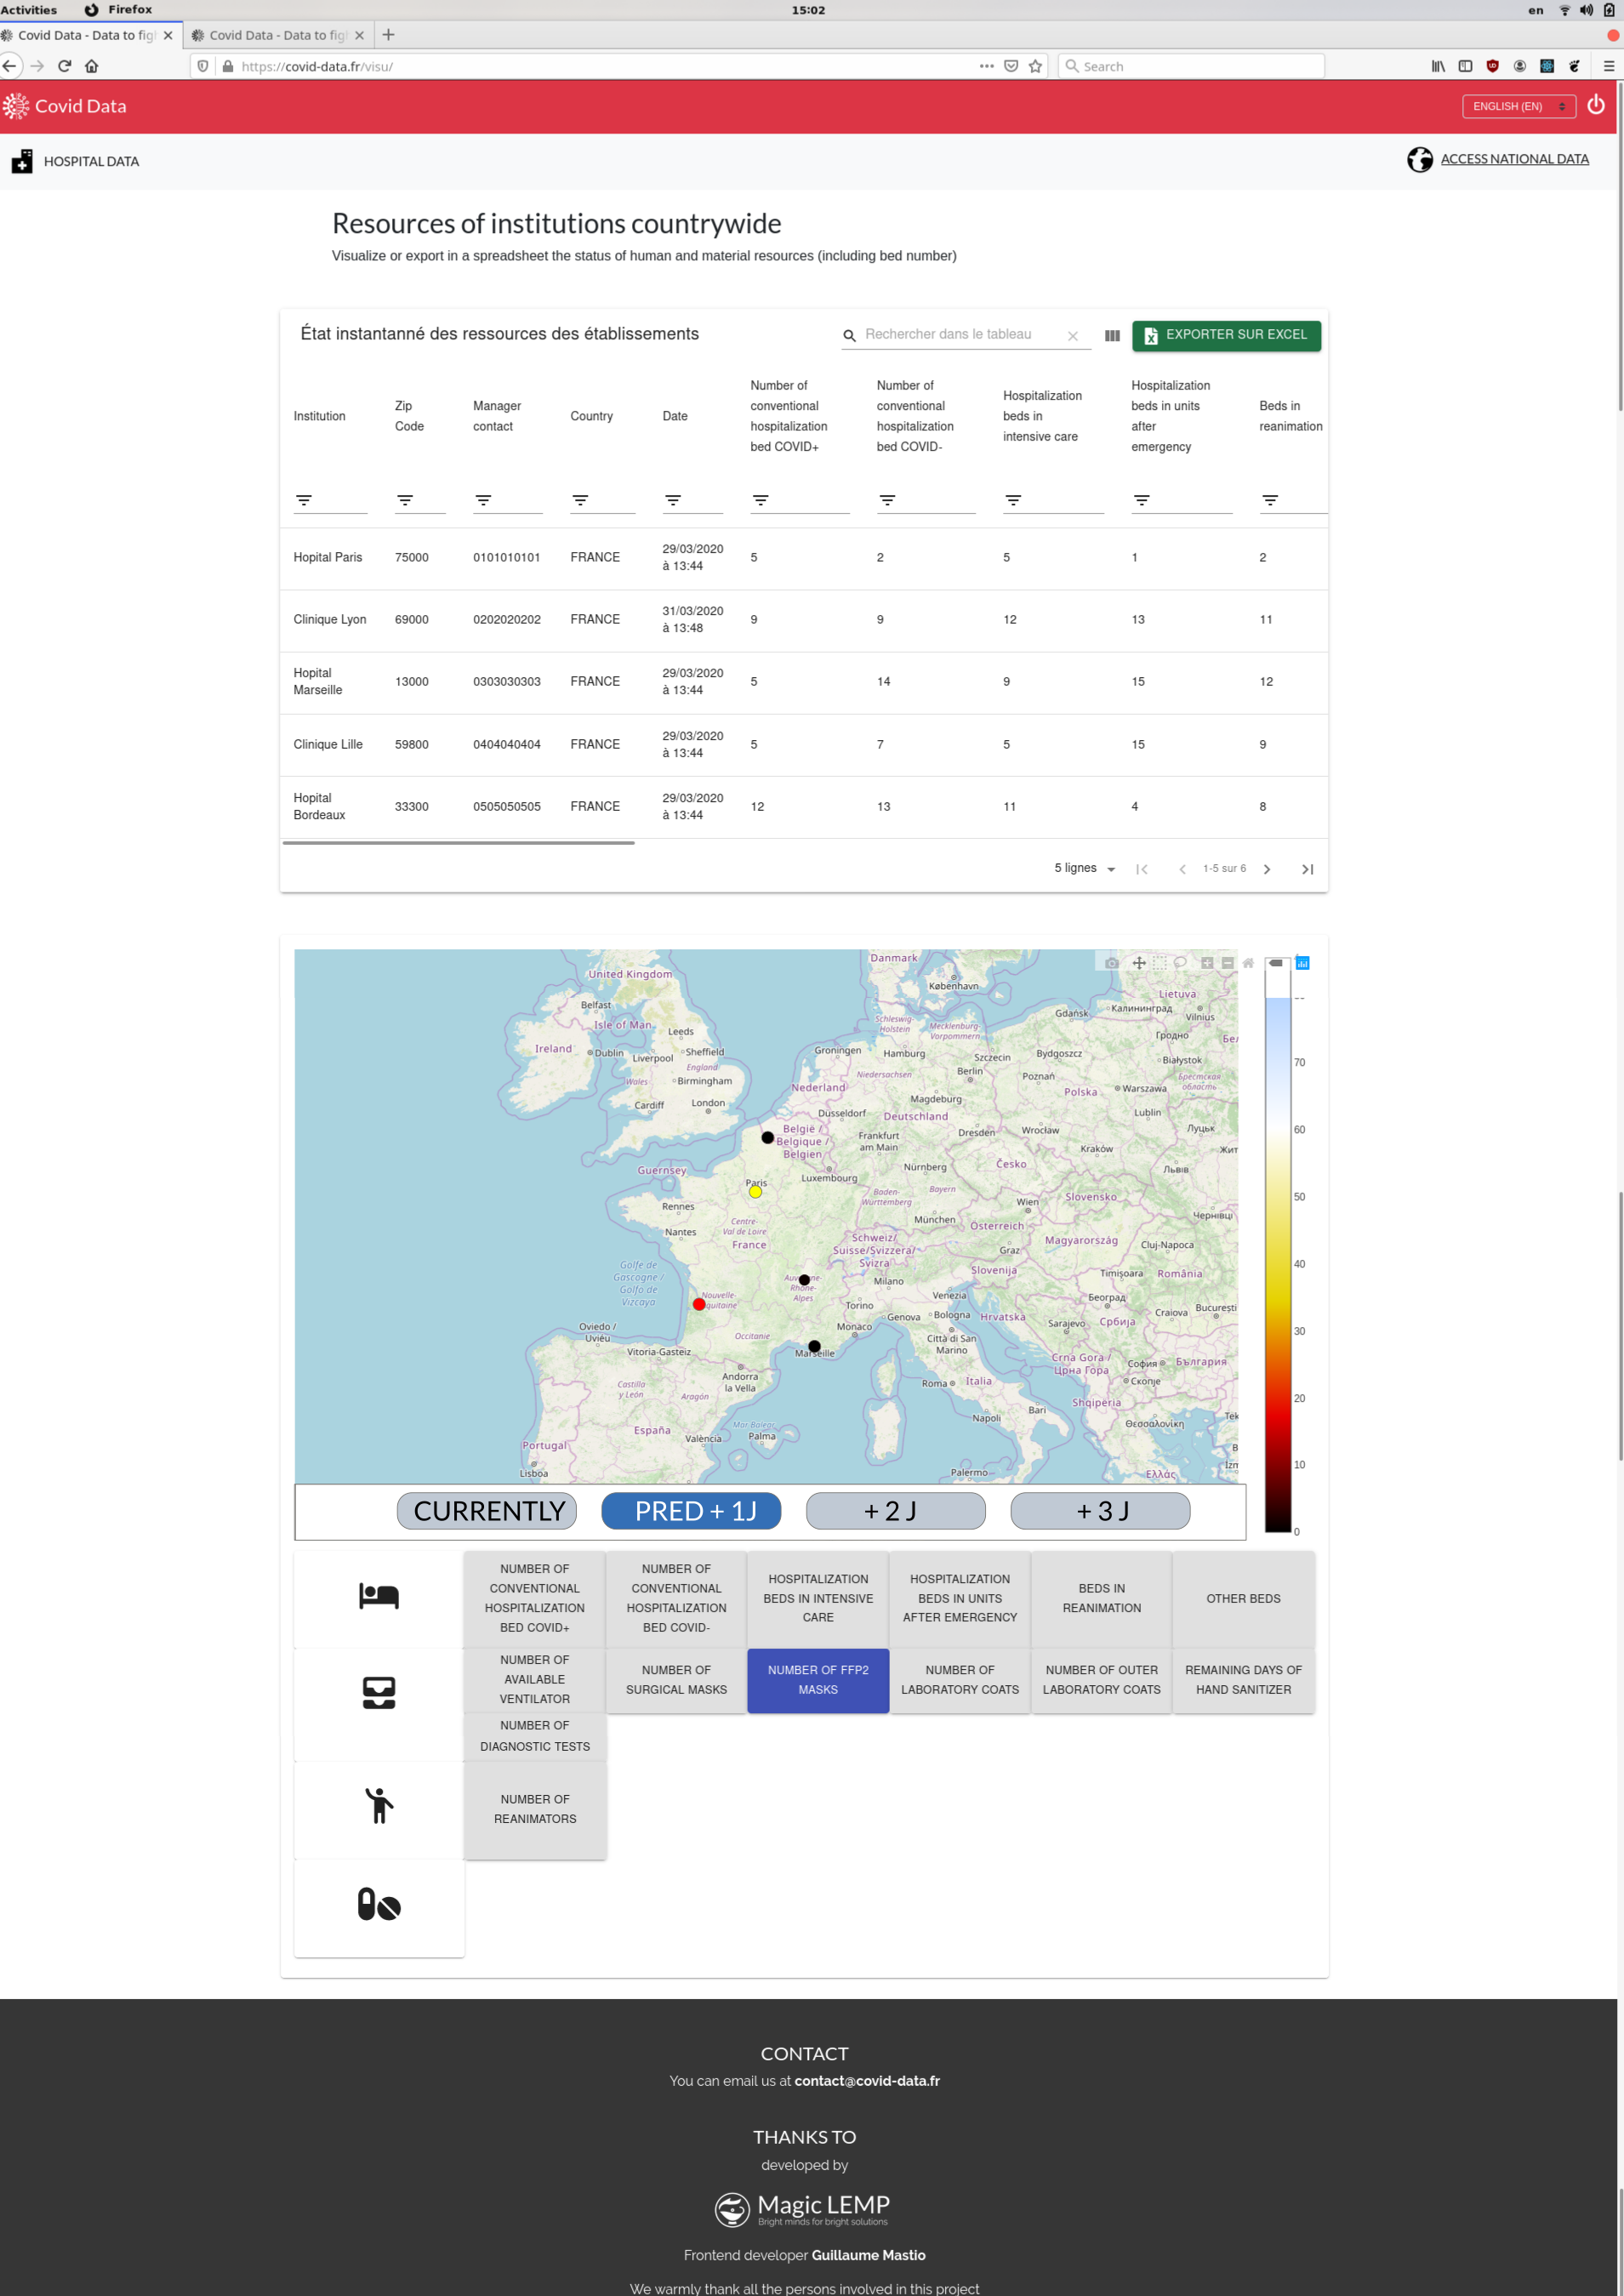Viewport: 1624px width, 2296px height.
Task: Click the hospital data icon
Action: click(22, 161)
